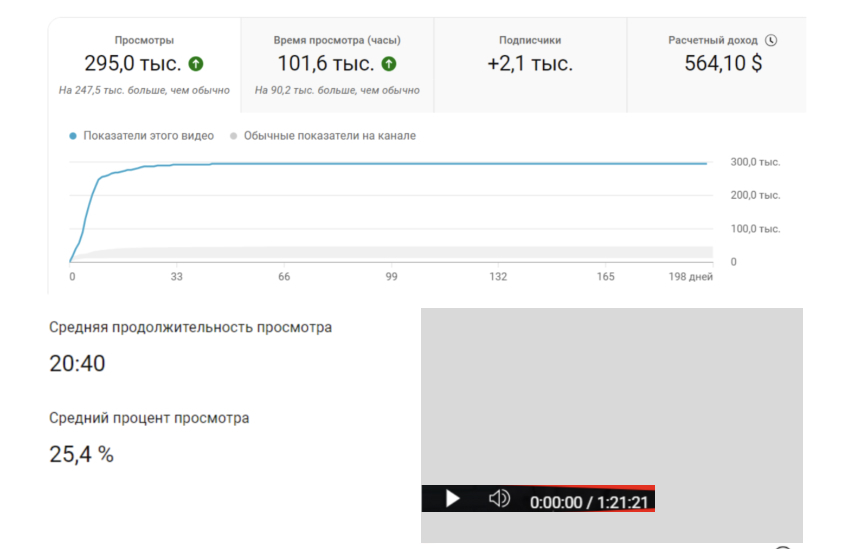The height and width of the screenshot is (549, 843).
Task: Click the Средняя продолжительность просмотра heading
Action: click(190, 327)
